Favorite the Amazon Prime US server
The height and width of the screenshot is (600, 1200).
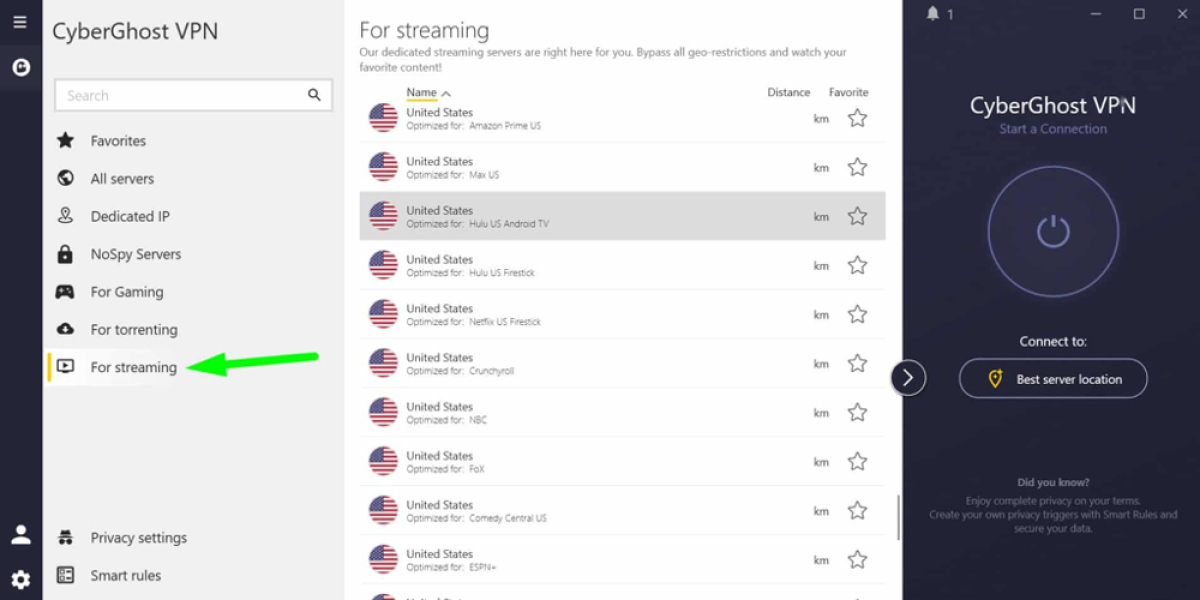857,117
